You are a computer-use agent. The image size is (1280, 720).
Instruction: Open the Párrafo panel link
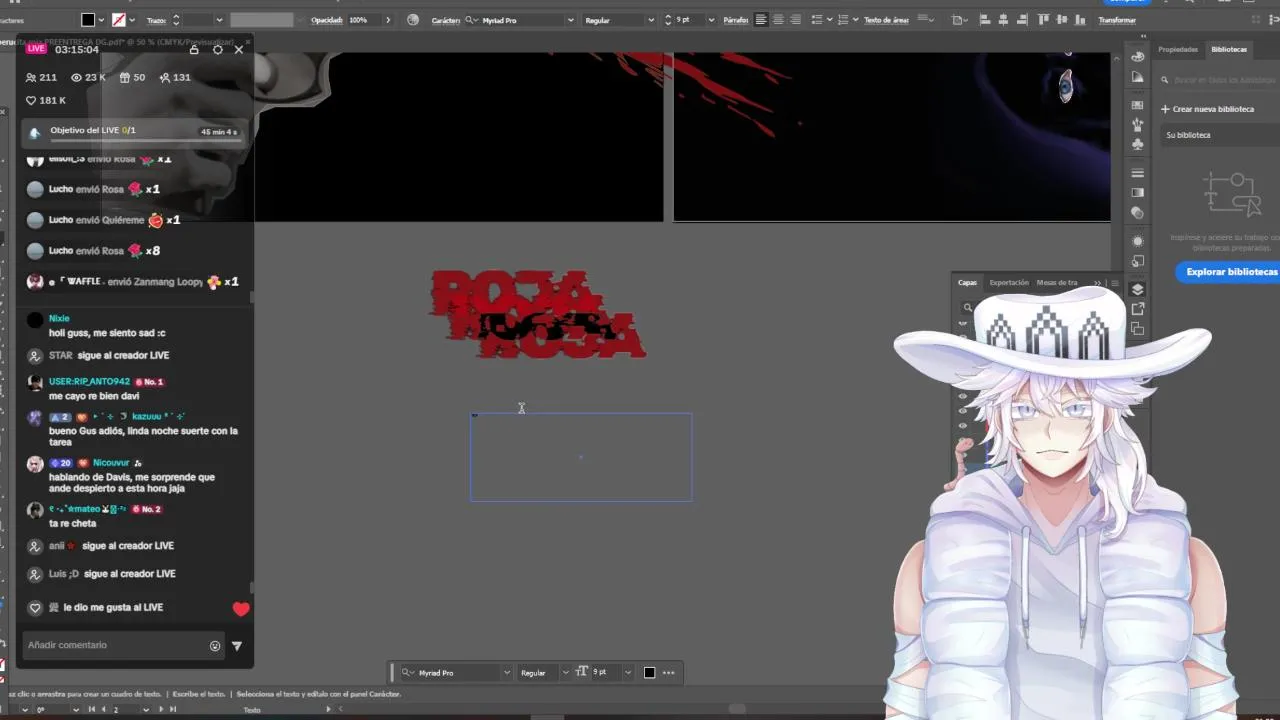735,20
